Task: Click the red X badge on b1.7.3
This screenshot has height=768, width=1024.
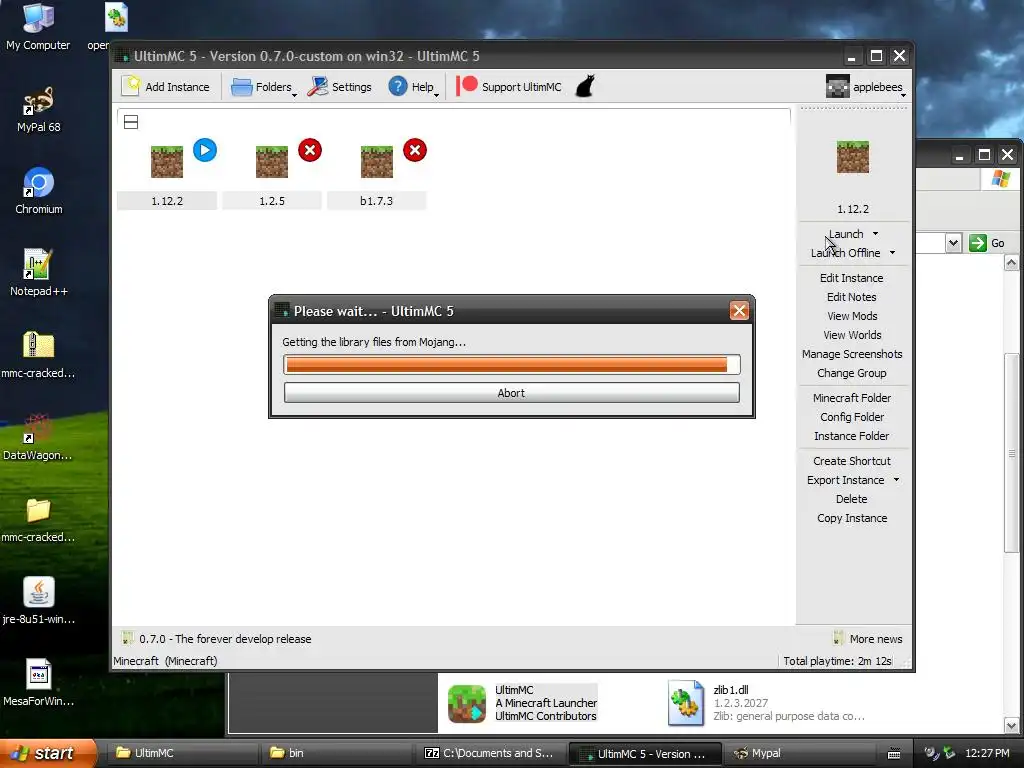Action: coord(415,150)
